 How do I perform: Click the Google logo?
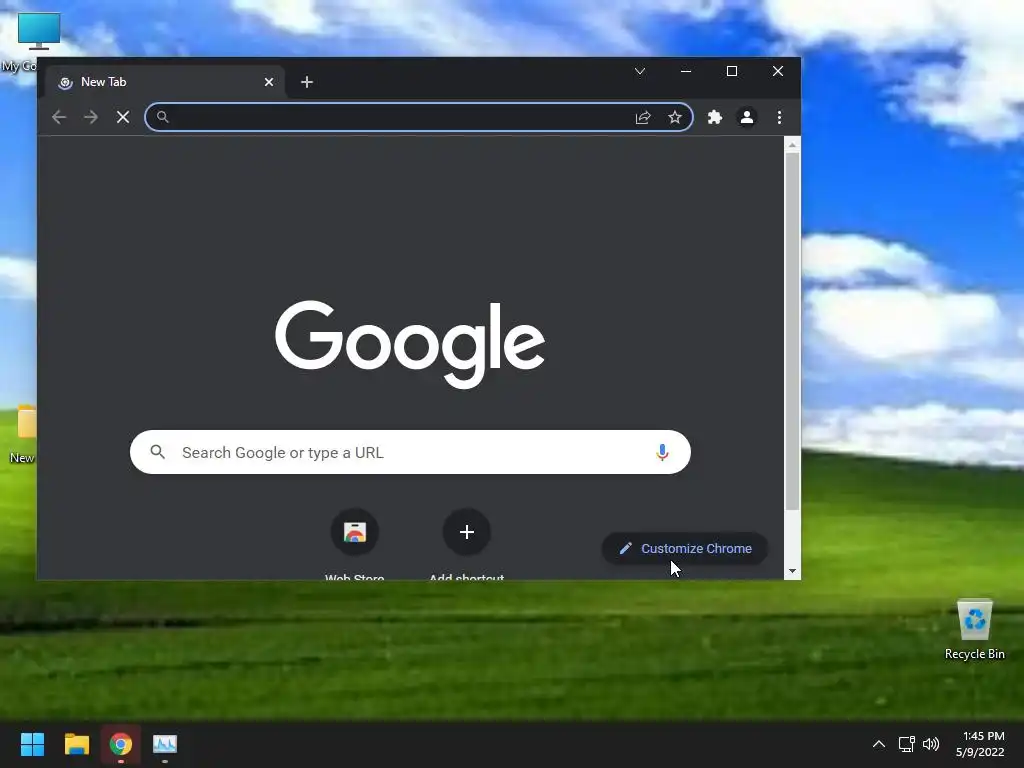(x=409, y=343)
